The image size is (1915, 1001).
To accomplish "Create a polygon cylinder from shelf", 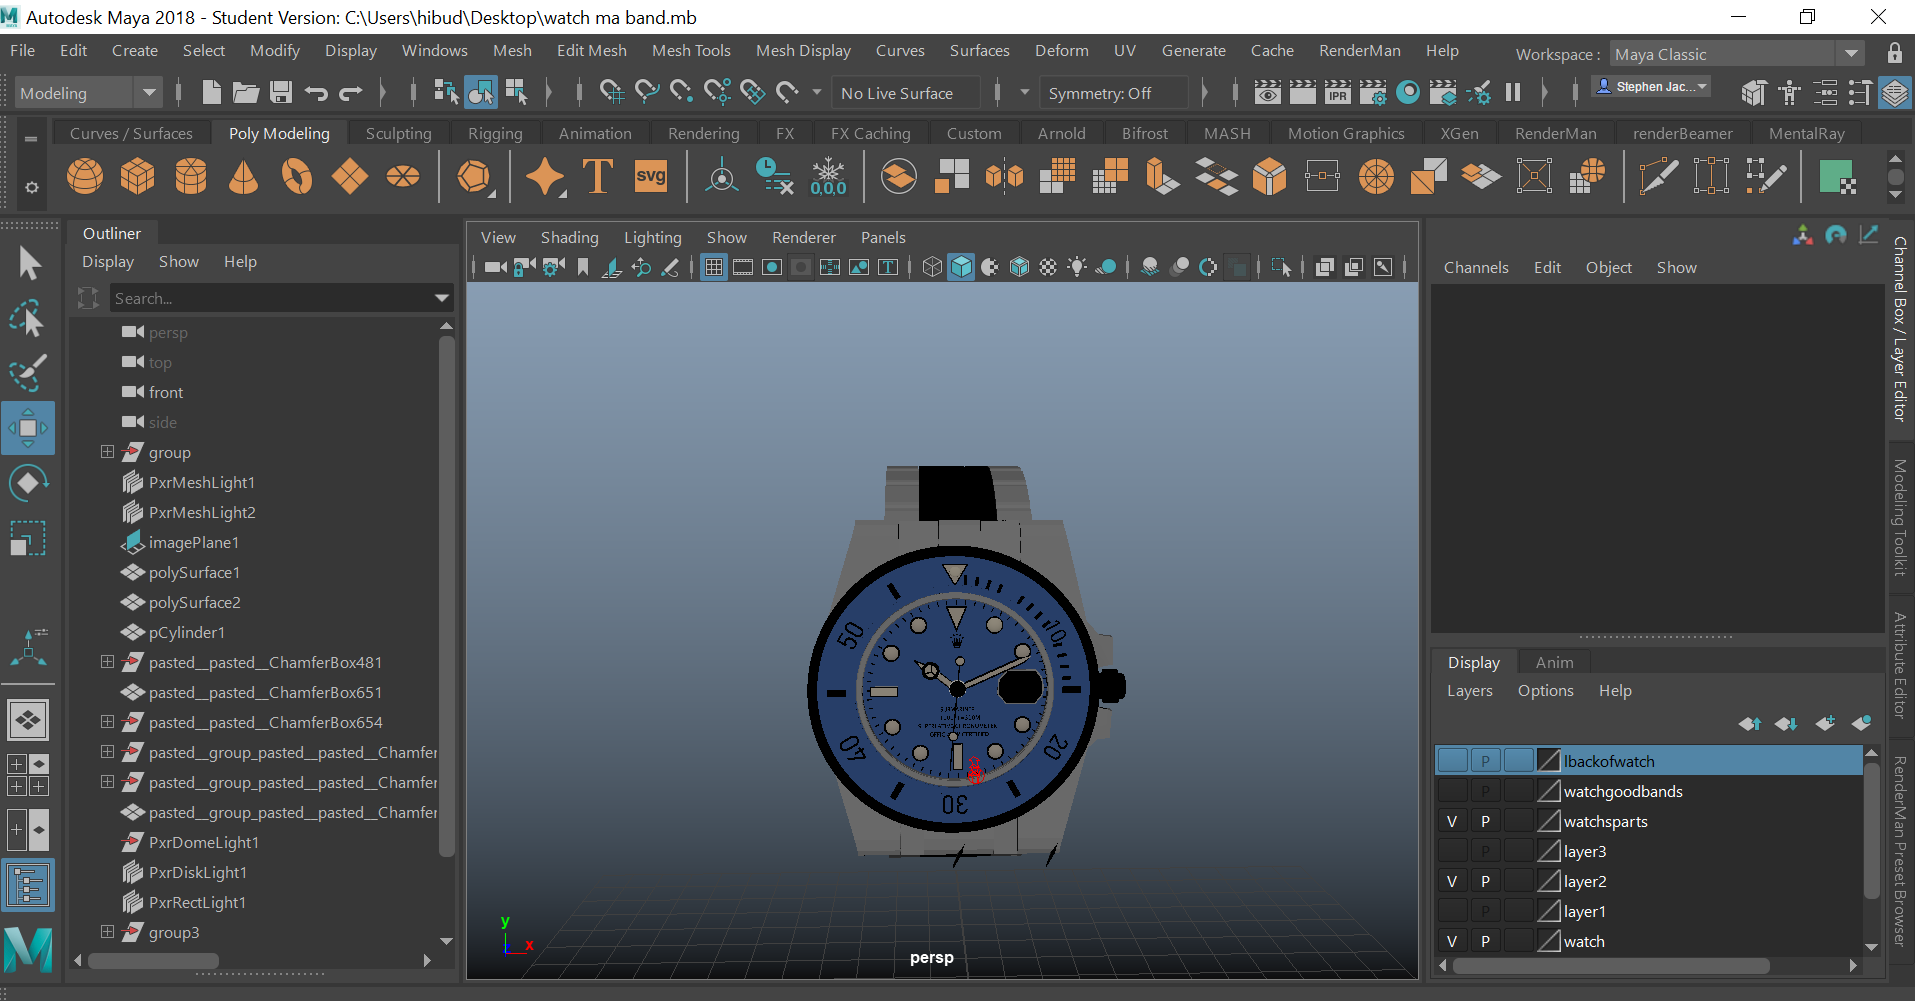I will tap(191, 177).
